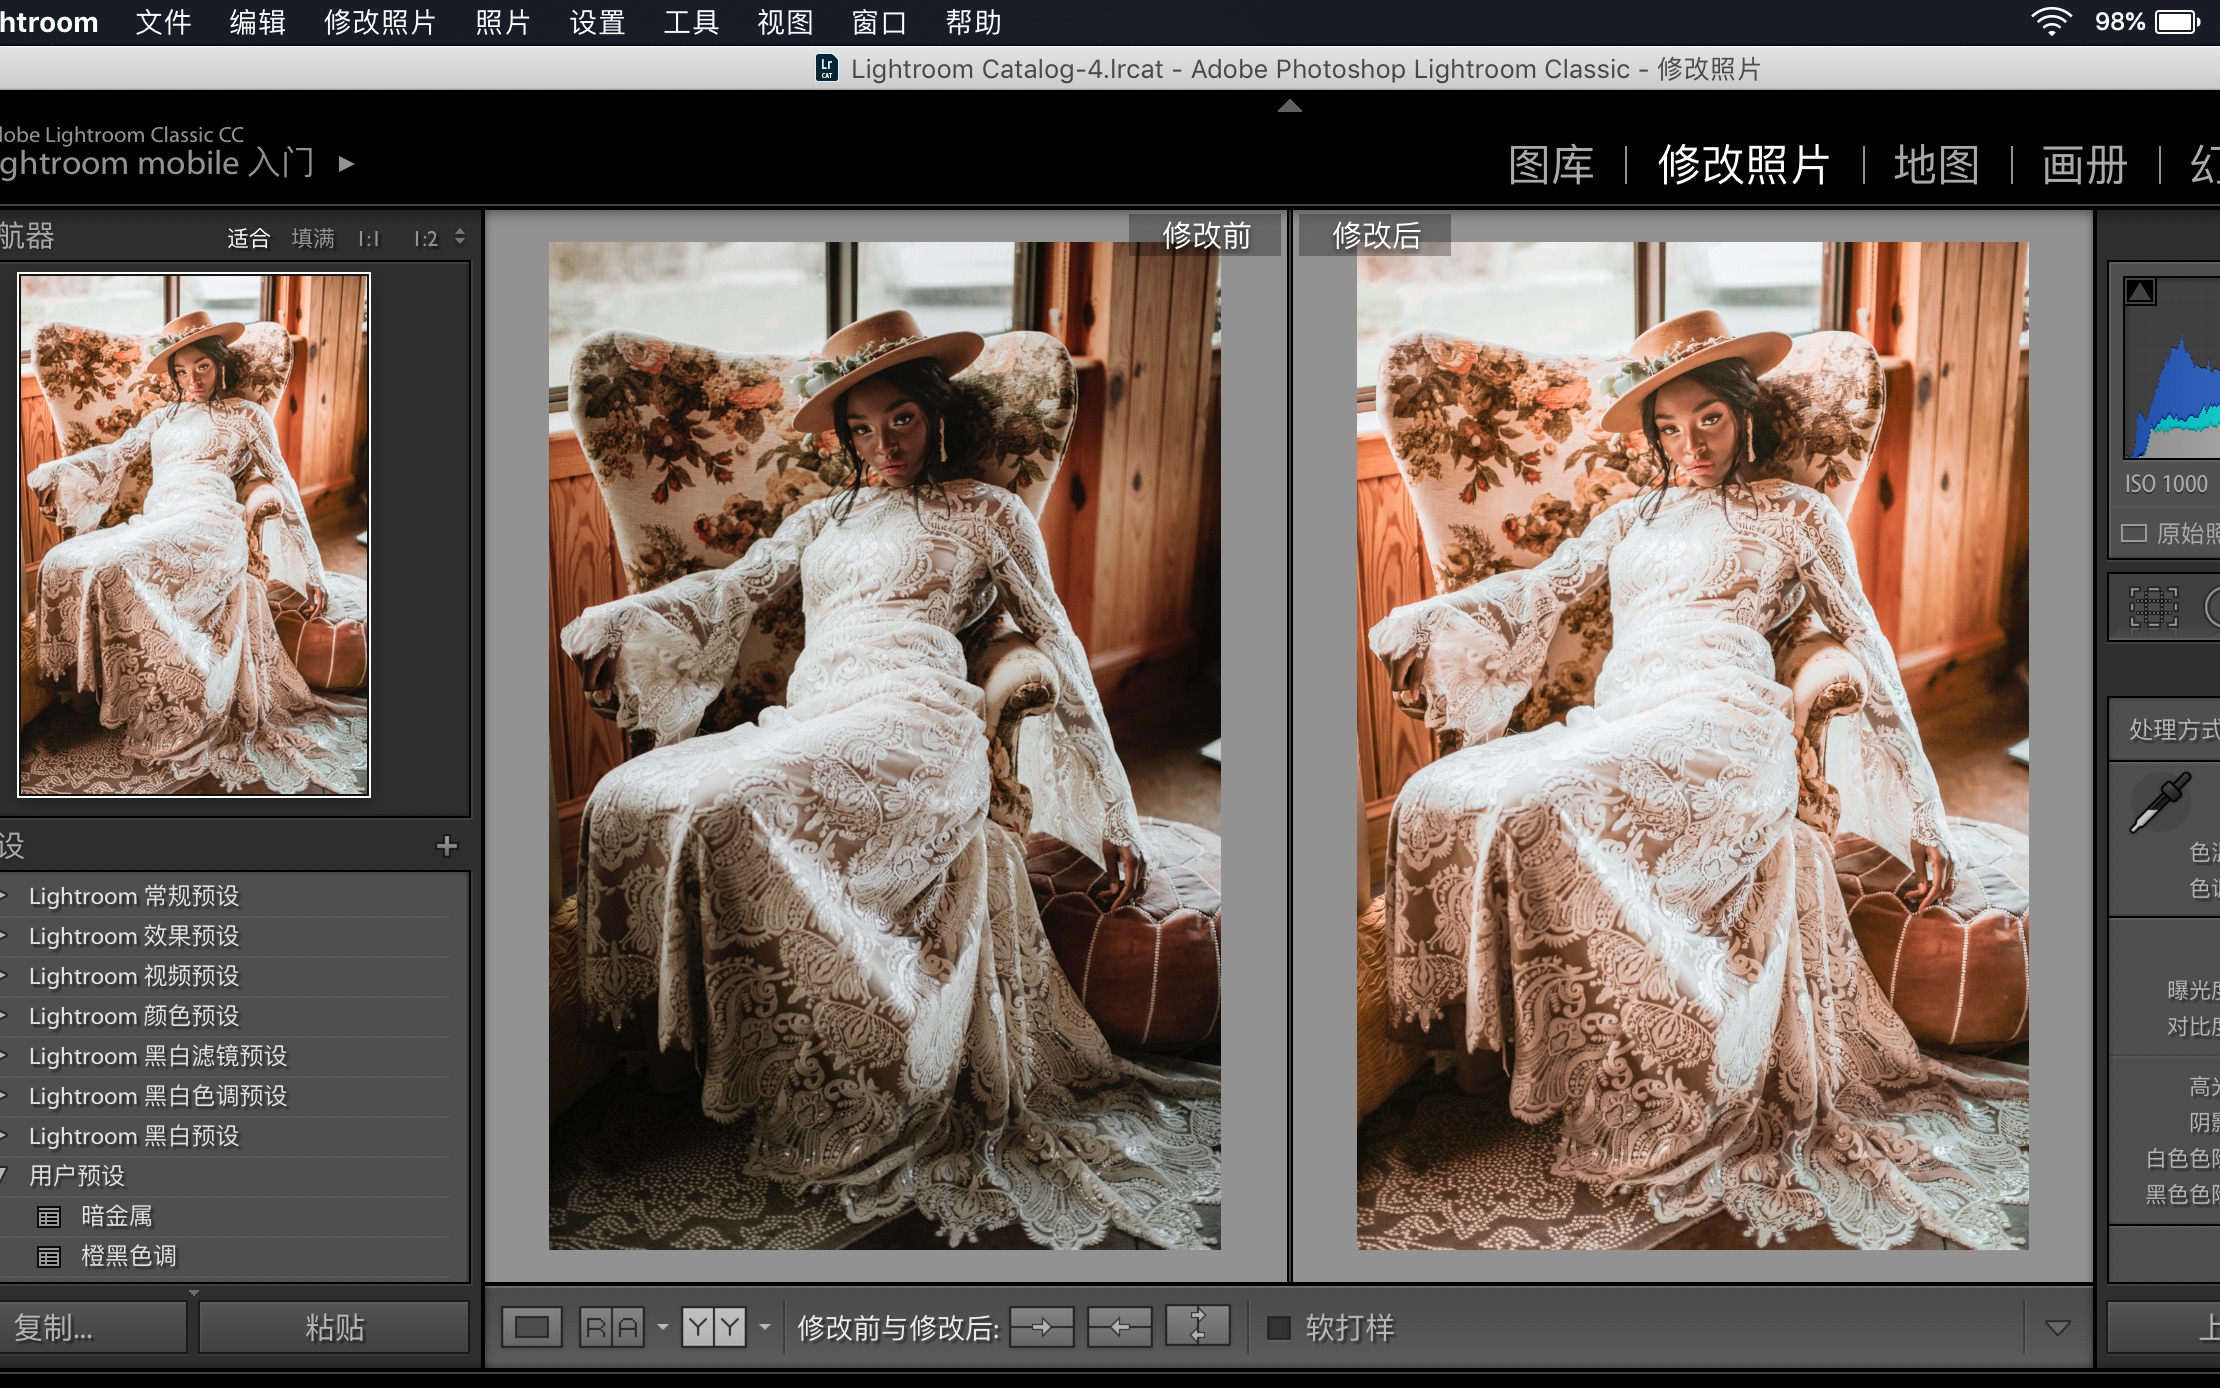This screenshot has height=1388, width=2220.
Task: Click the ISO 1000 readout
Action: click(x=2166, y=484)
